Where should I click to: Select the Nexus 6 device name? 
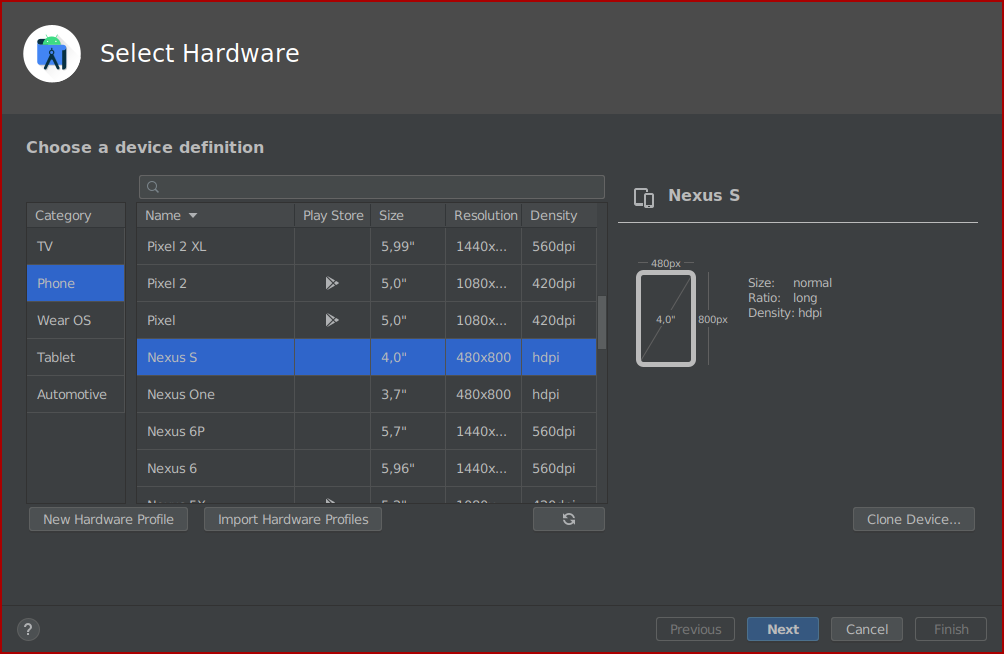(x=172, y=468)
